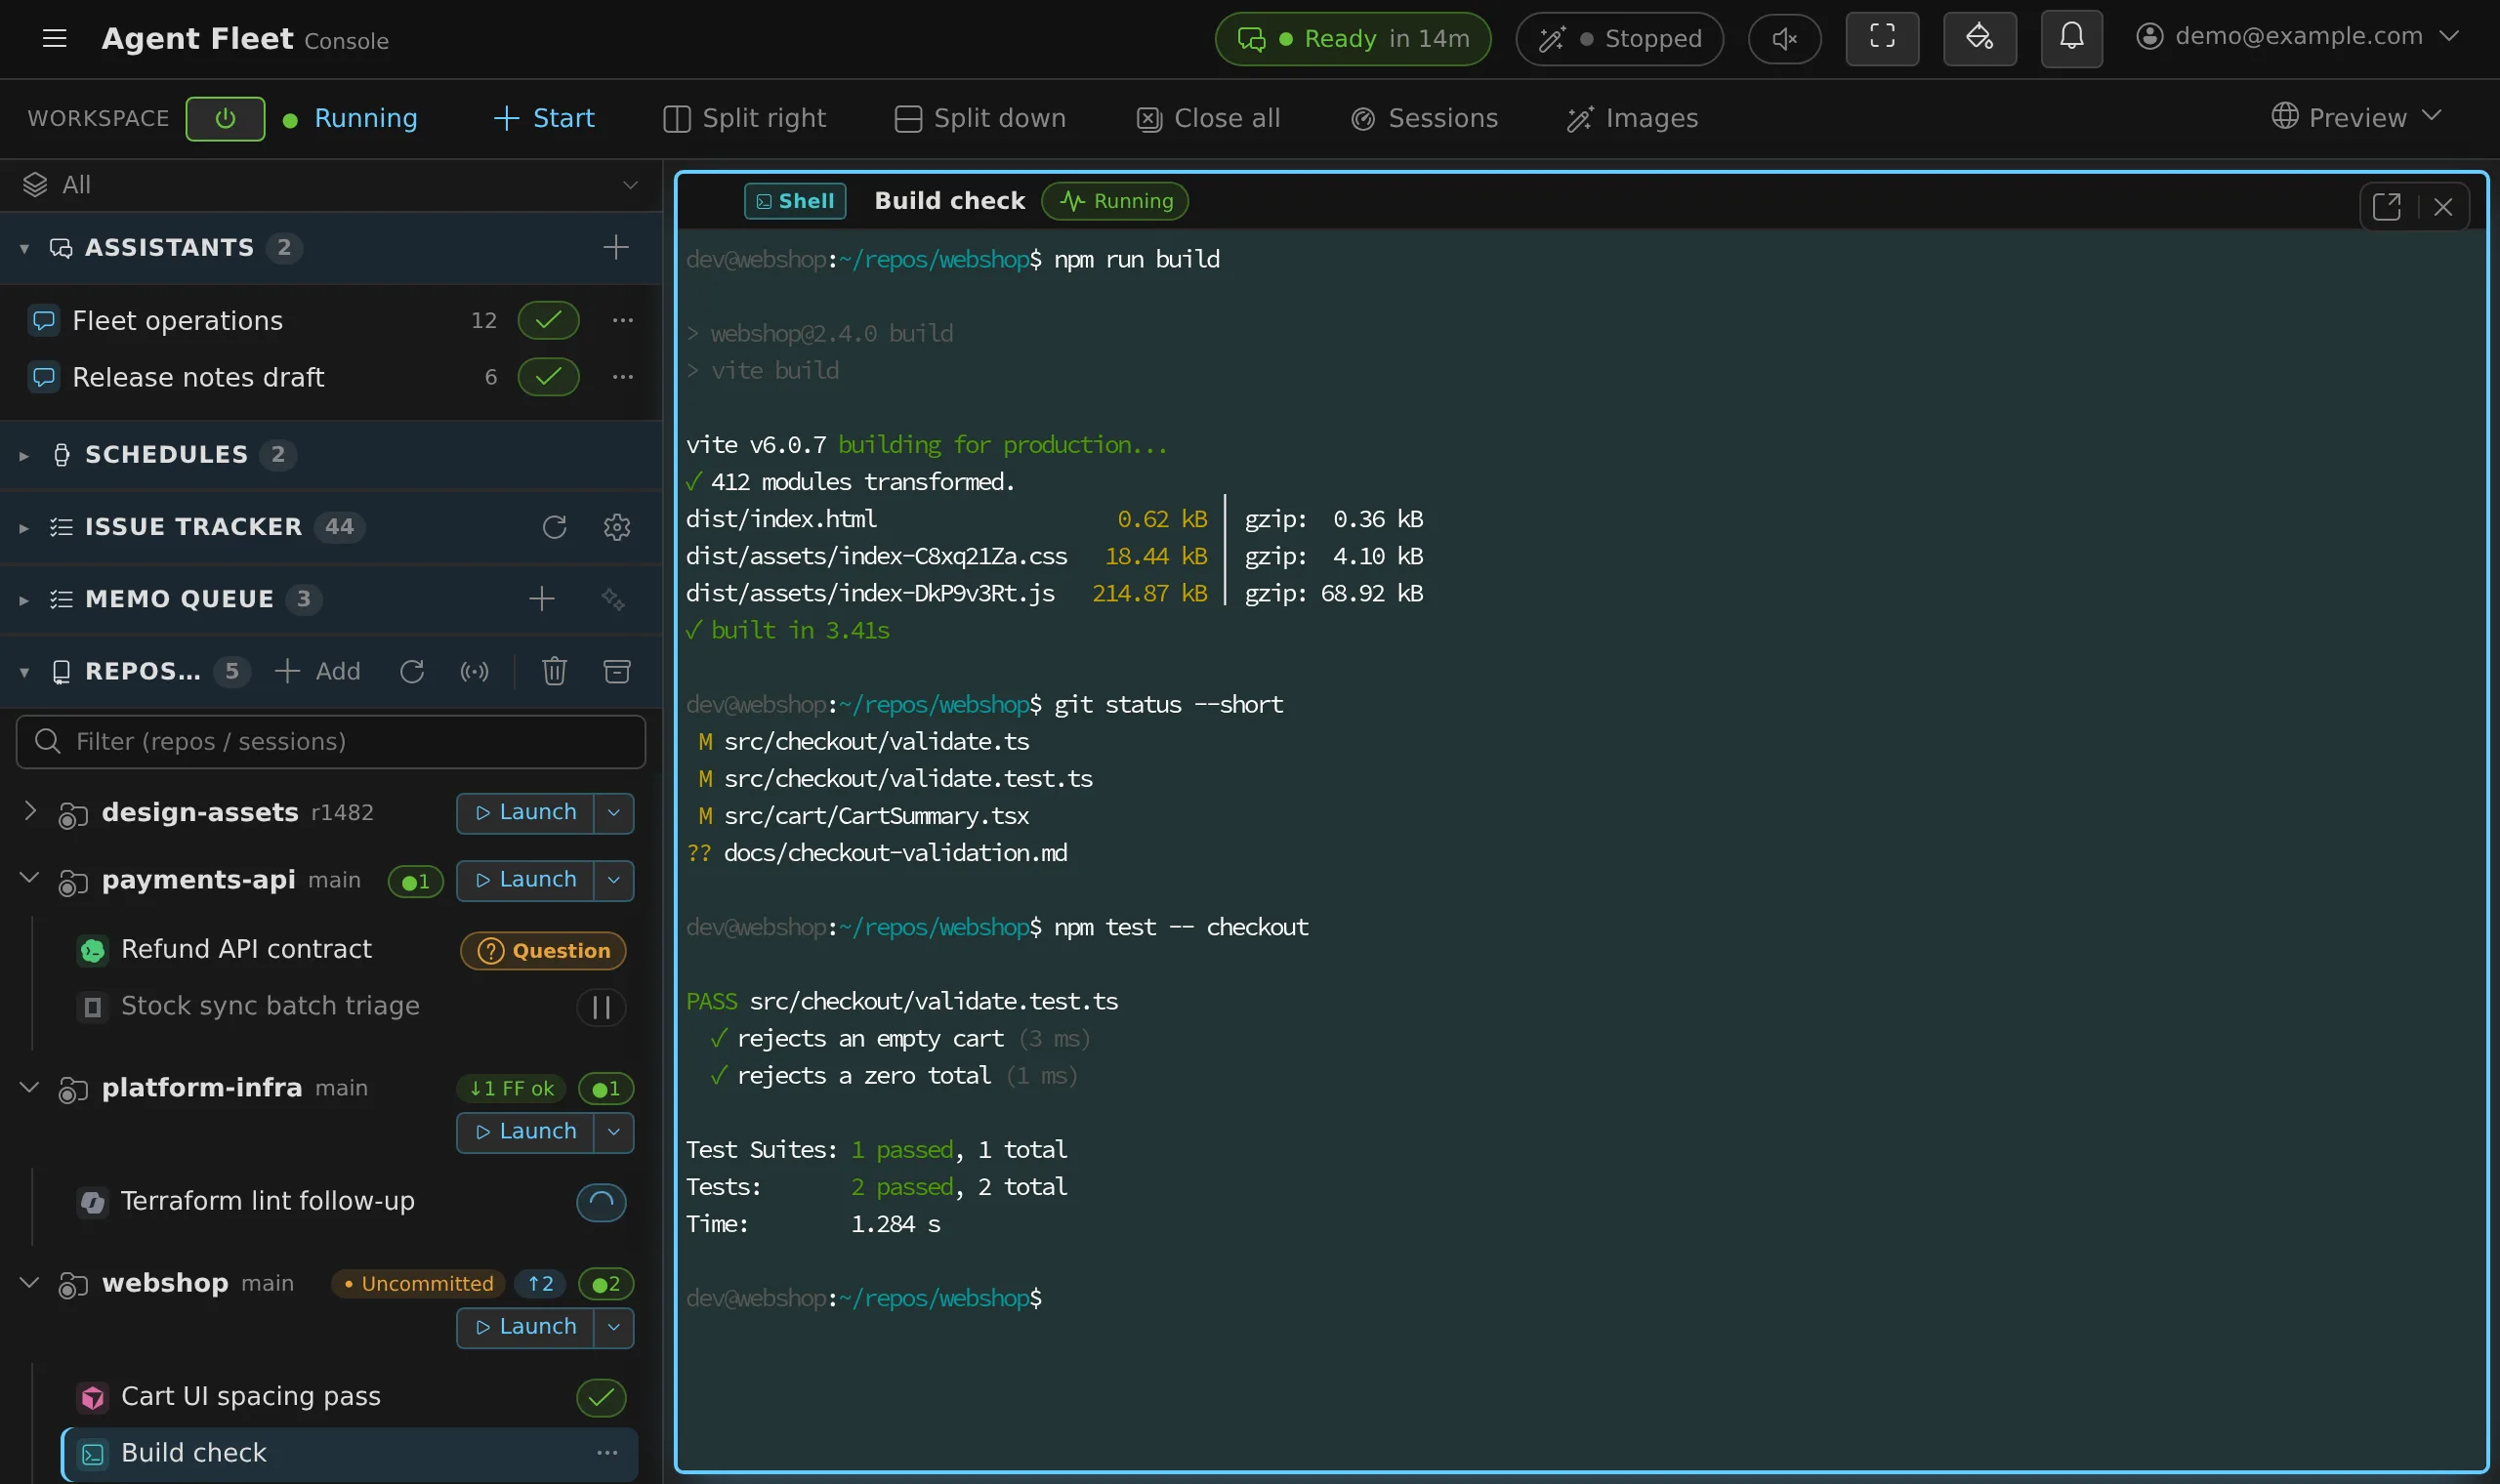
Task: Open the paint bucket theme button
Action: pos(1979,38)
